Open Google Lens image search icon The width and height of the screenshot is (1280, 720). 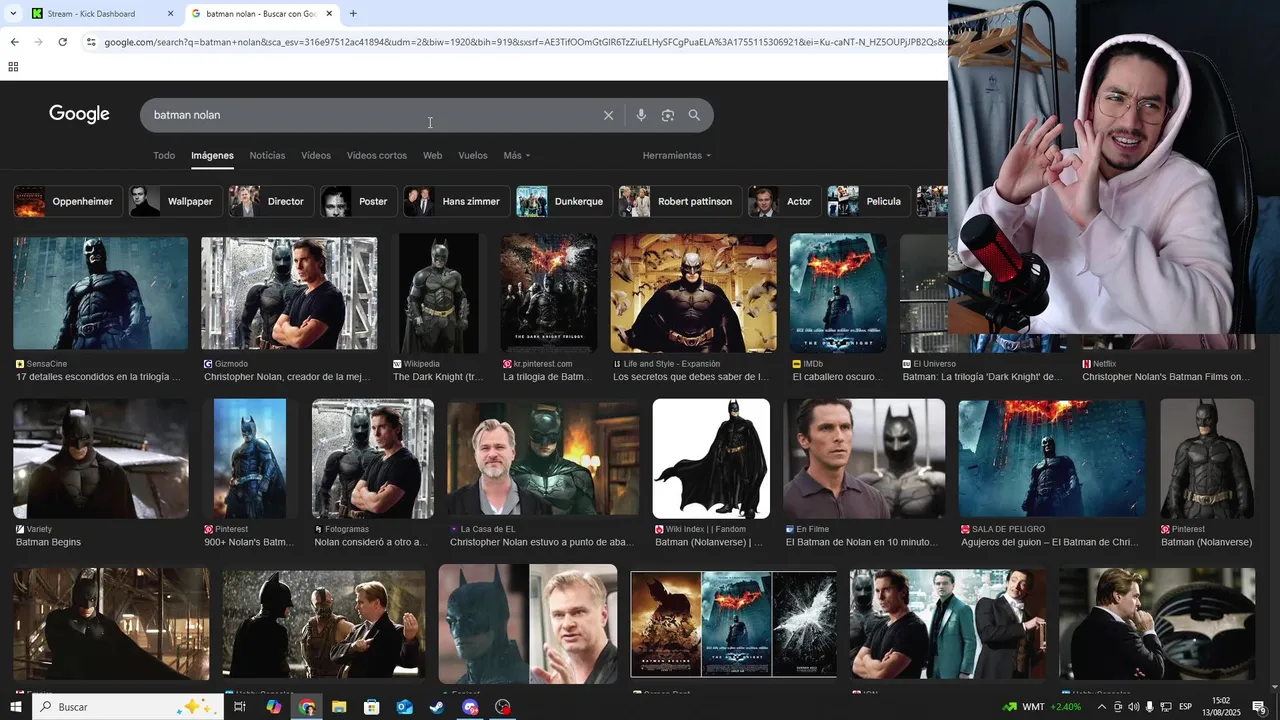coord(668,115)
